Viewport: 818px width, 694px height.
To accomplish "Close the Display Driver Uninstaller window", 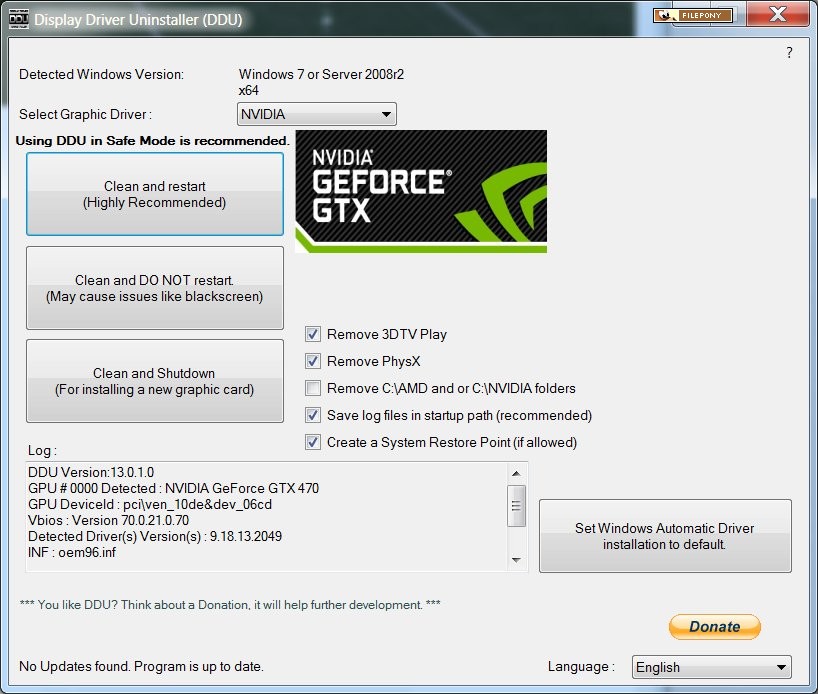I will pyautogui.click(x=778, y=14).
